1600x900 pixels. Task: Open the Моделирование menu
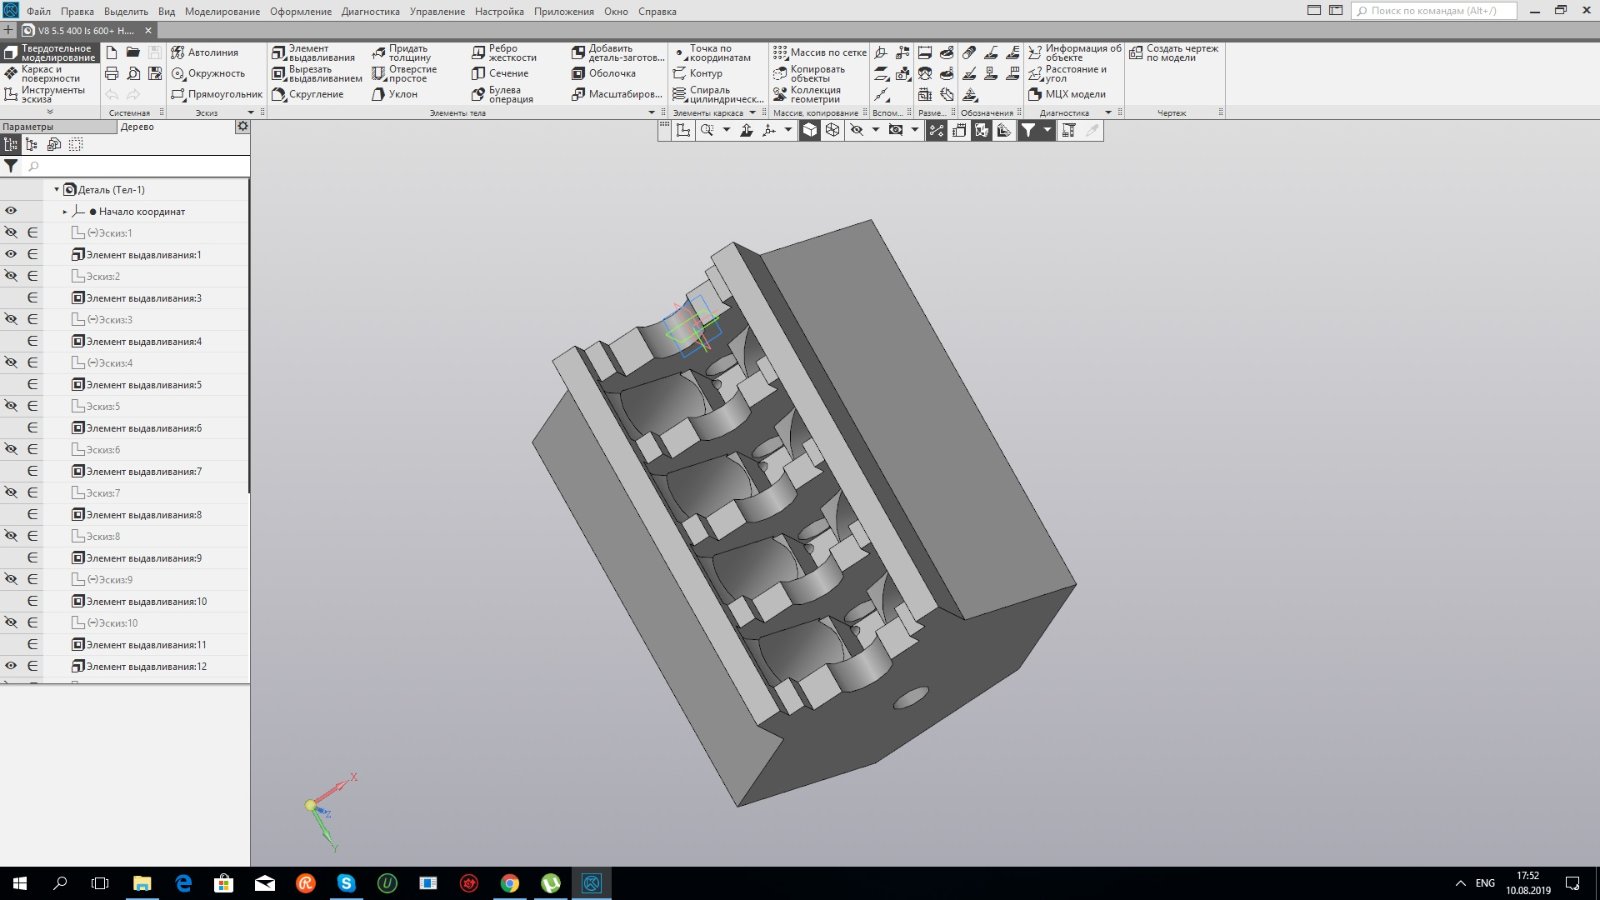click(222, 11)
